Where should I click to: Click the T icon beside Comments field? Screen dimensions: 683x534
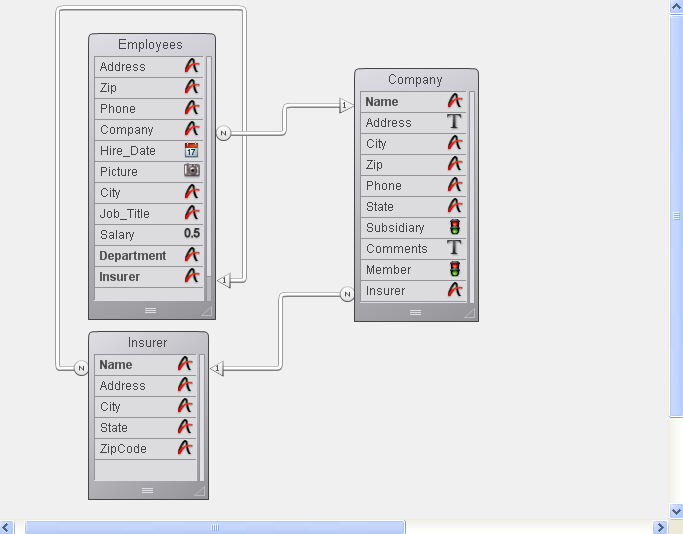coord(455,248)
